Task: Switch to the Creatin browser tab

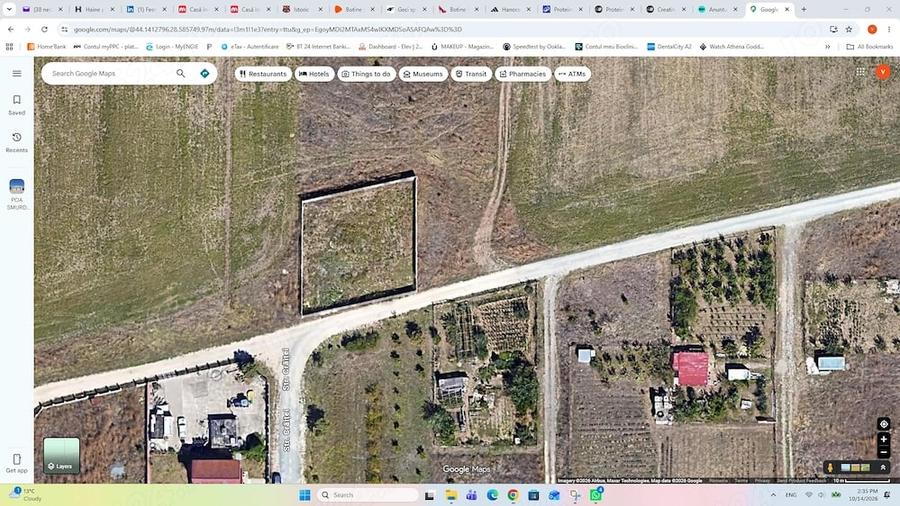Action: click(666, 9)
